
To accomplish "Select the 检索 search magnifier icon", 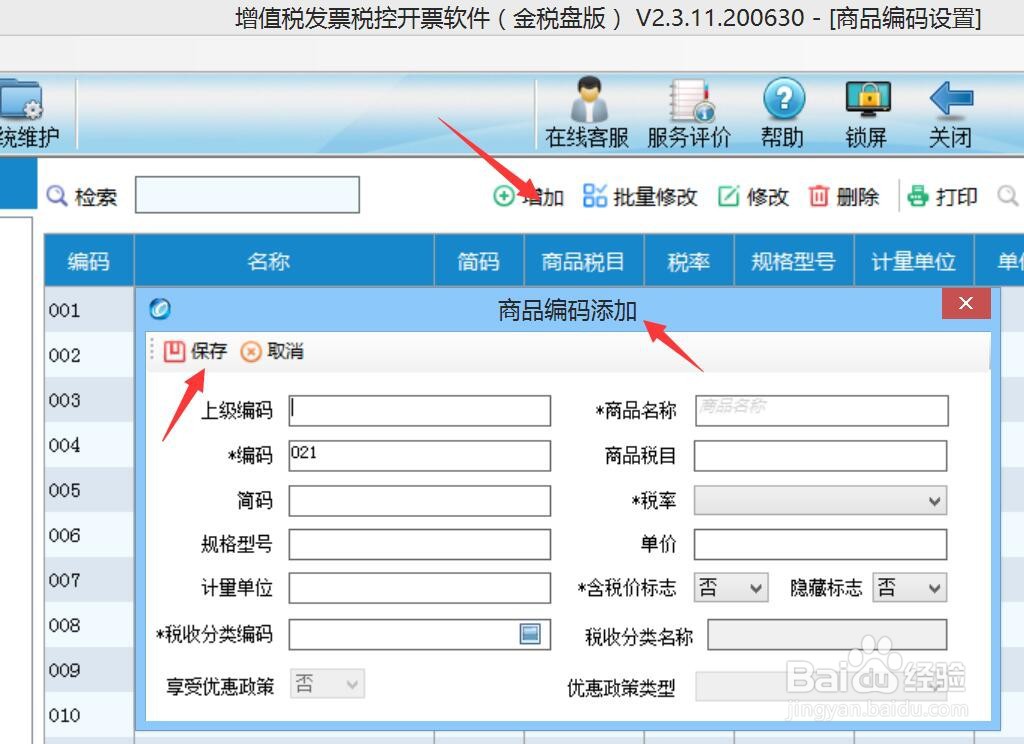I will click(58, 196).
